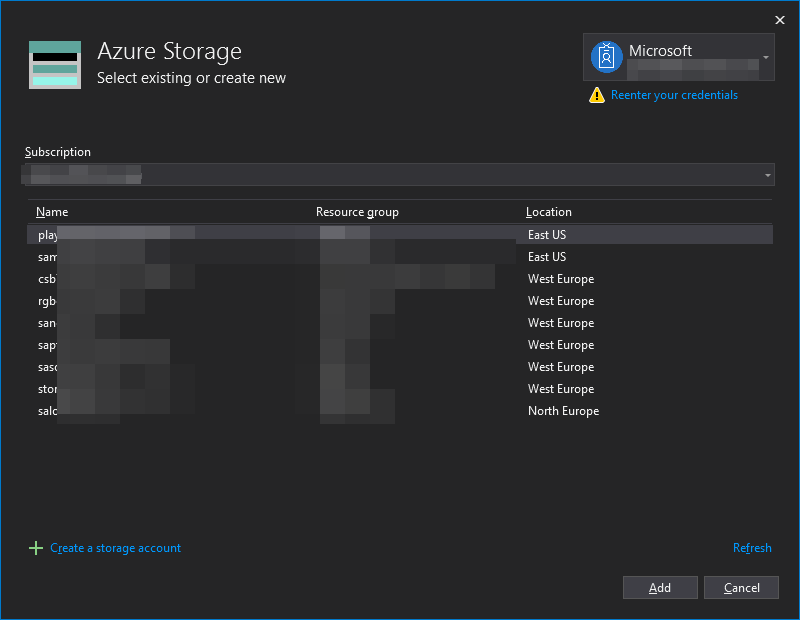Click the green plus create icon
Image resolution: width=800 pixels, height=620 pixels.
point(36,548)
